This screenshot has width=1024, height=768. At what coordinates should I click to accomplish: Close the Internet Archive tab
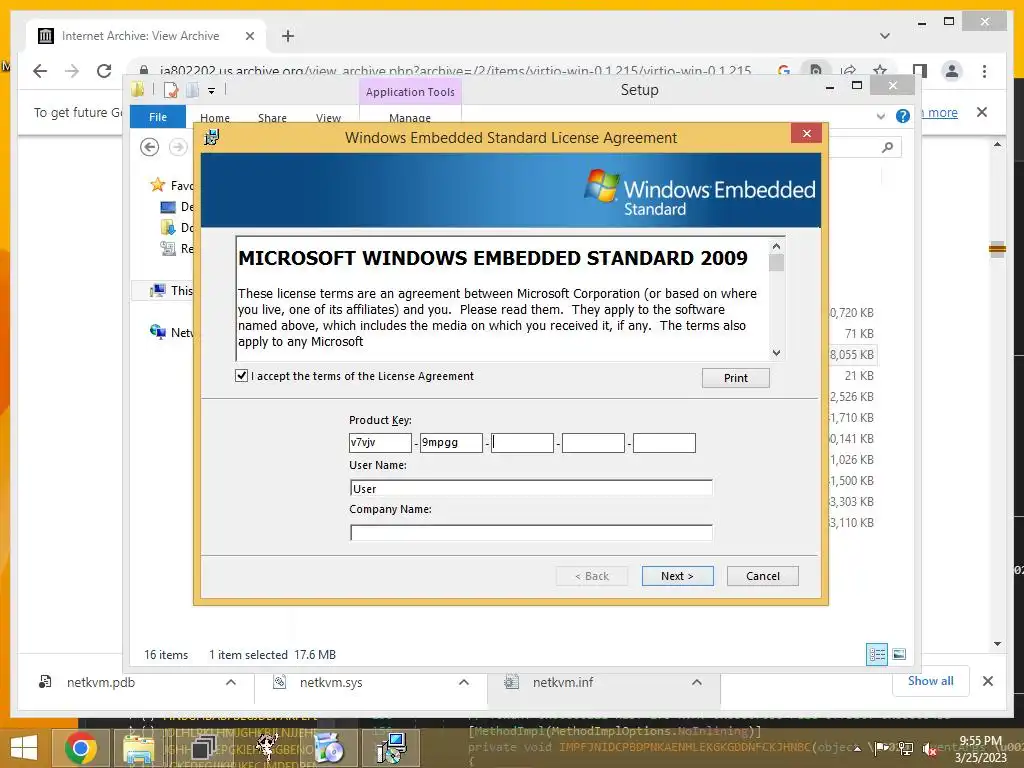[249, 36]
